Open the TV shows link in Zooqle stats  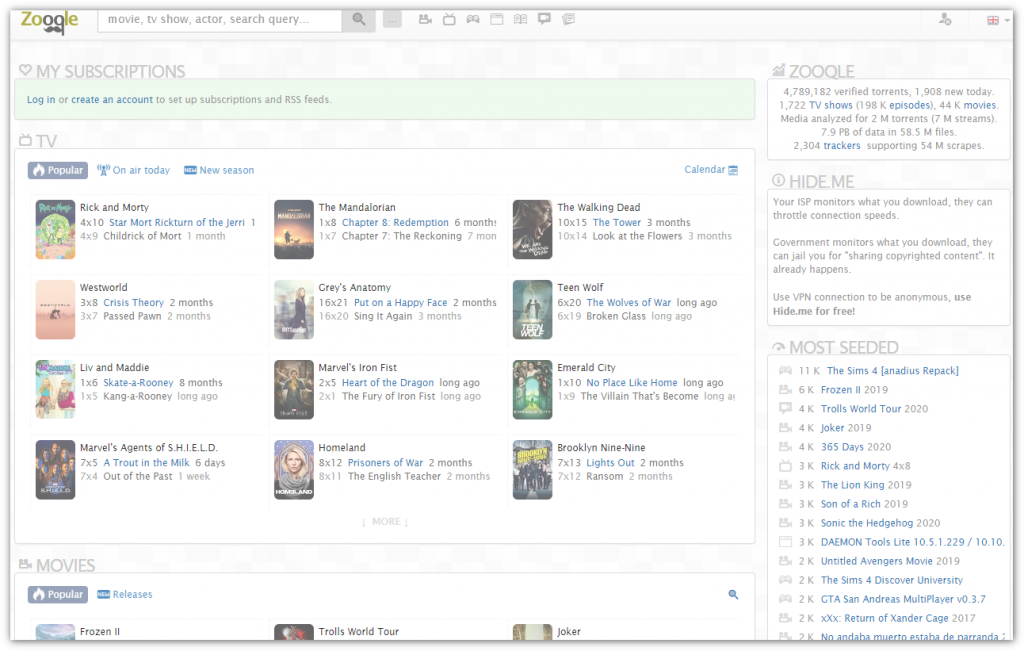tap(831, 105)
